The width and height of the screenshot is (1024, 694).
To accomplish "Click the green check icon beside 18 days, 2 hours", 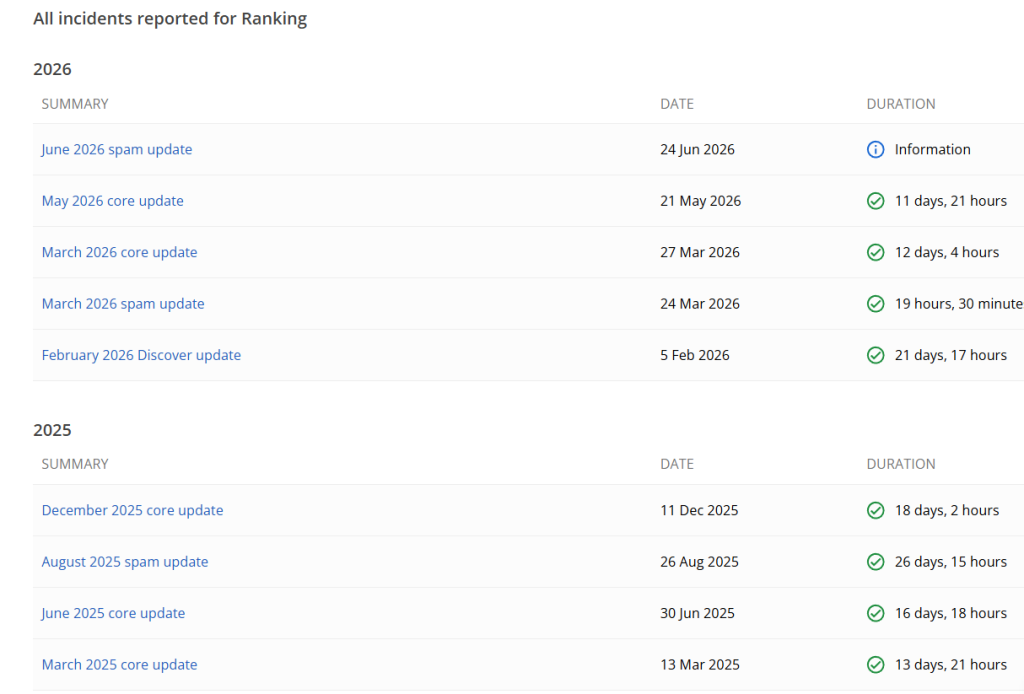I will 875,511.
